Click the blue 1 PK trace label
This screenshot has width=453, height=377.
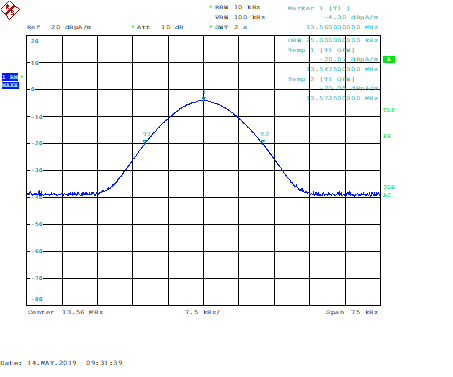point(10,77)
